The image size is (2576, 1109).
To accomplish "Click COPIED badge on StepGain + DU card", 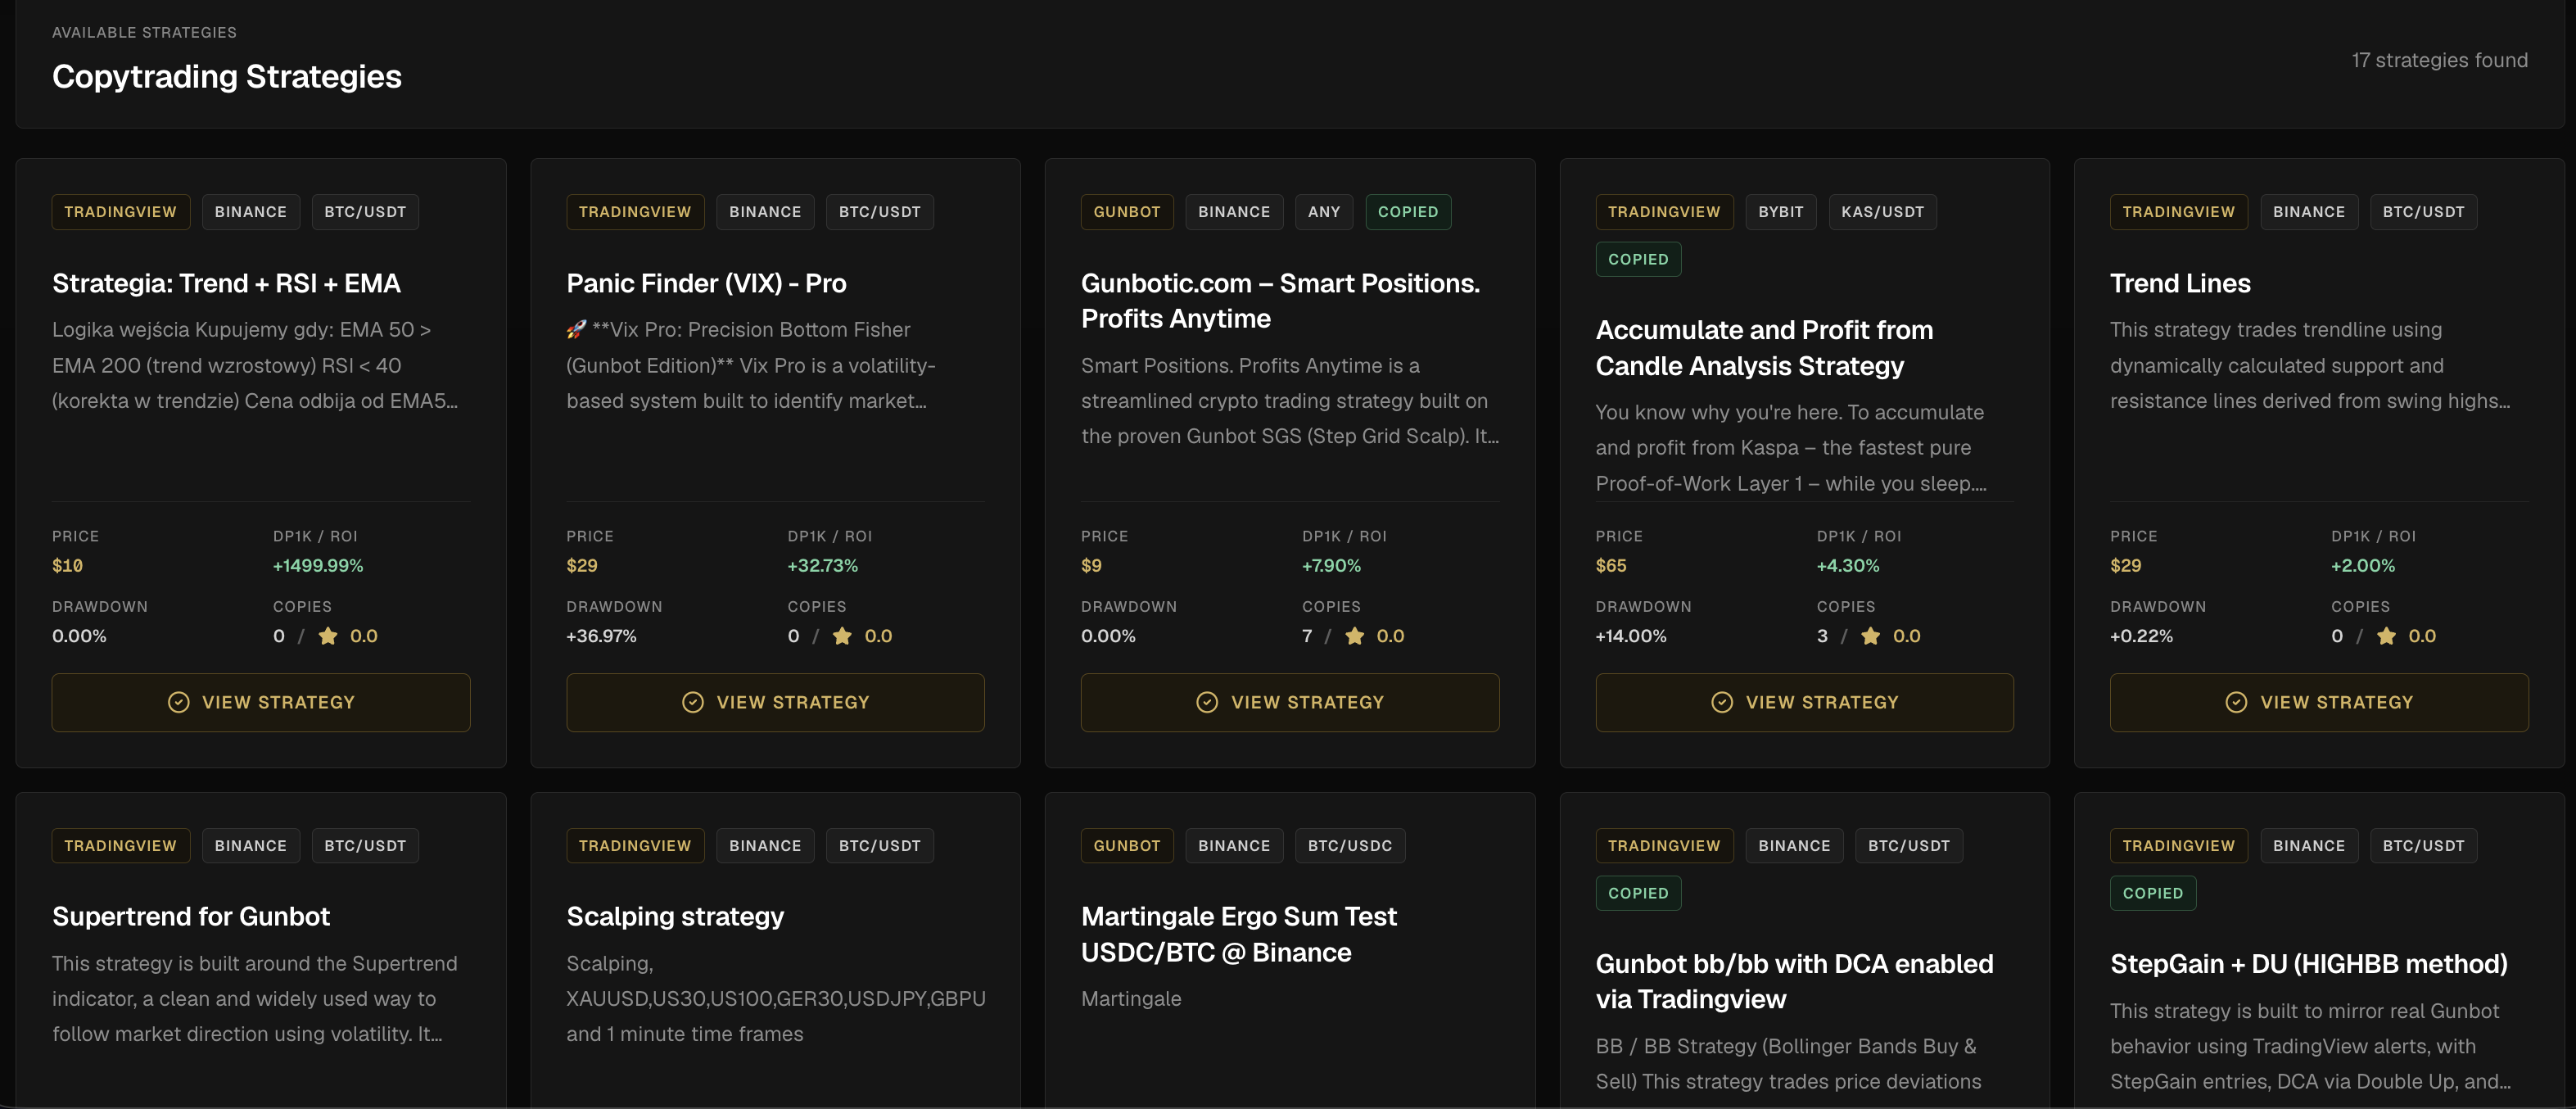I will click(2153, 893).
